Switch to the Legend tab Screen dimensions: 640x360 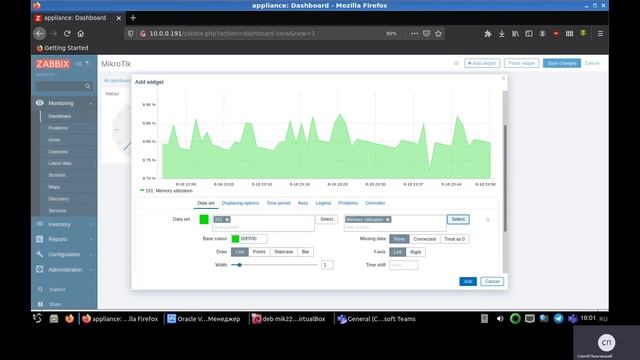pyautogui.click(x=323, y=203)
